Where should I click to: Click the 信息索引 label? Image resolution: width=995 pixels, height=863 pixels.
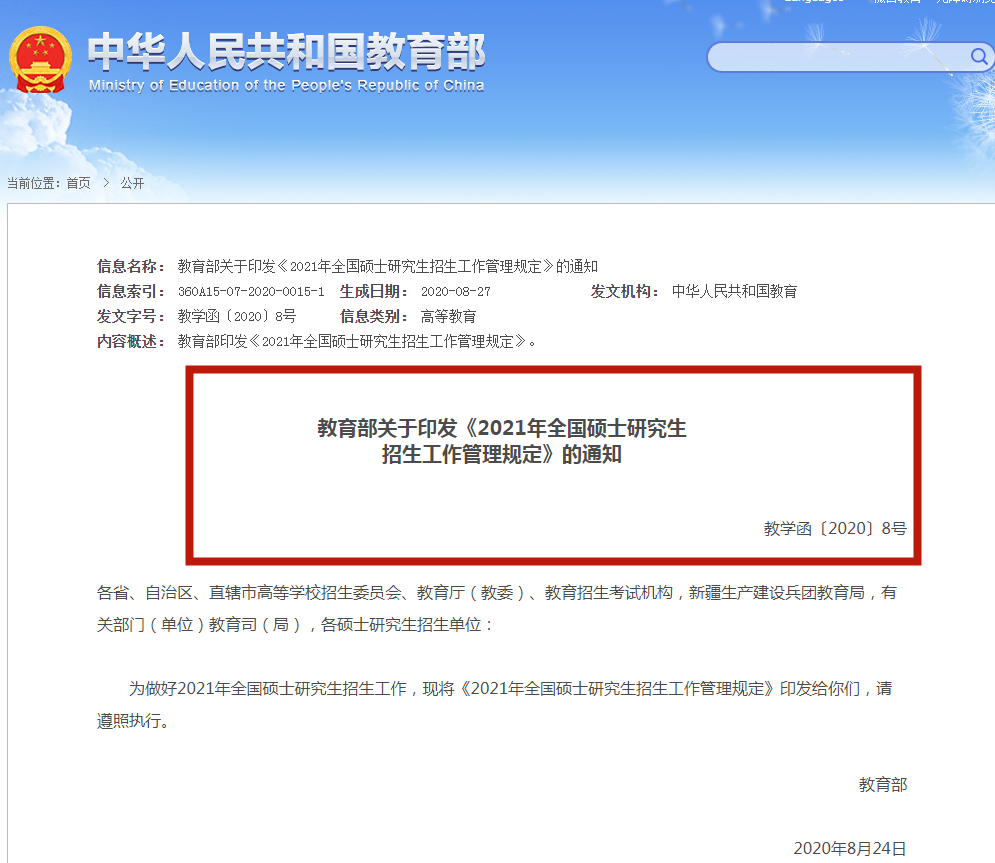point(131,291)
